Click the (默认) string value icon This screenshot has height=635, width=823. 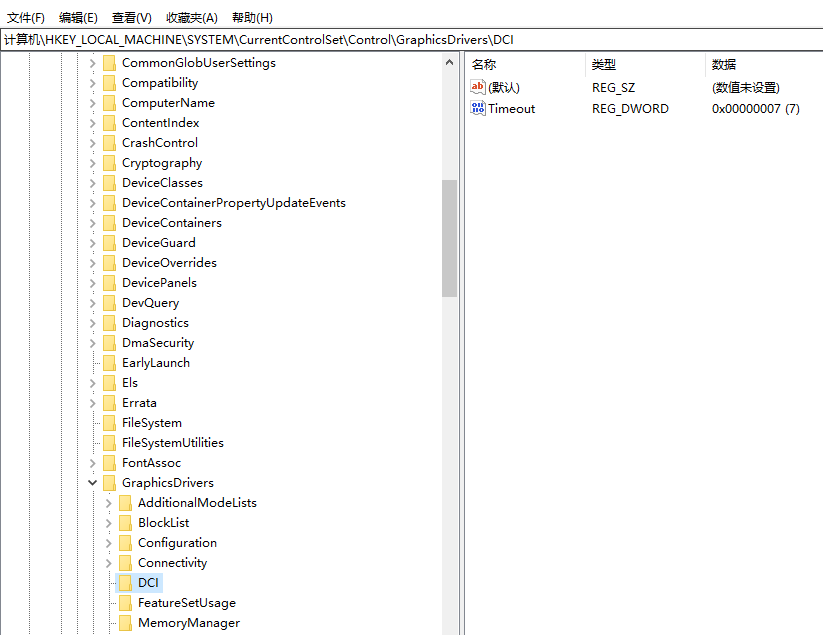pyautogui.click(x=478, y=87)
